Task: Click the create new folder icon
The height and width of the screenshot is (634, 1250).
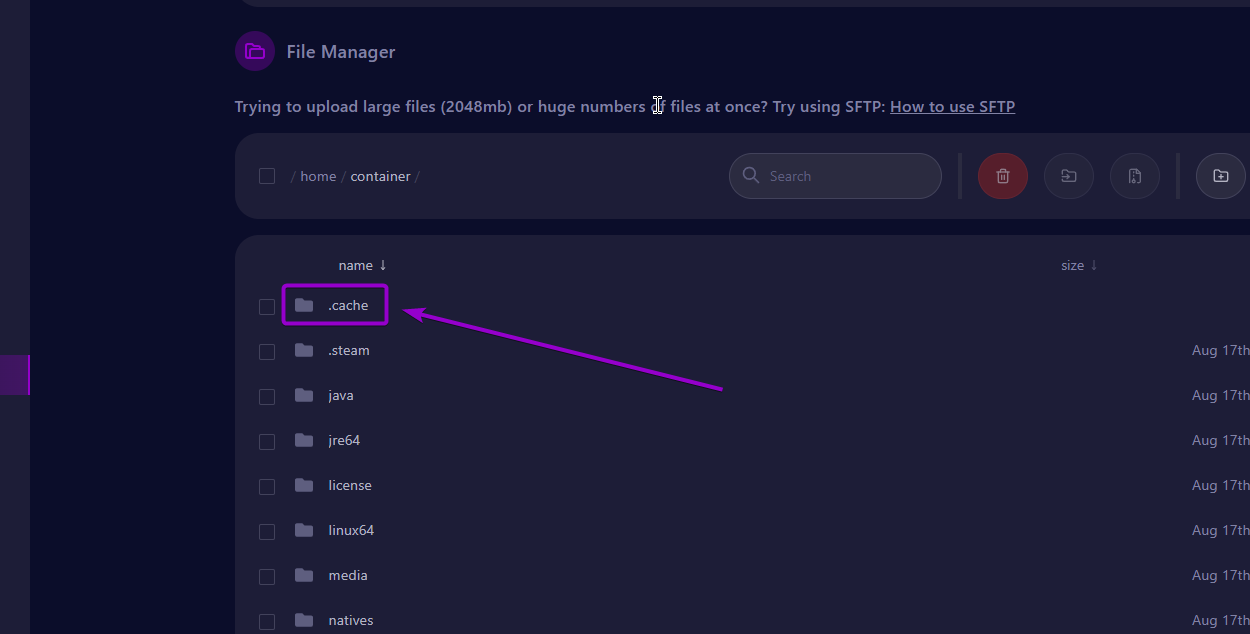Action: 1221,176
